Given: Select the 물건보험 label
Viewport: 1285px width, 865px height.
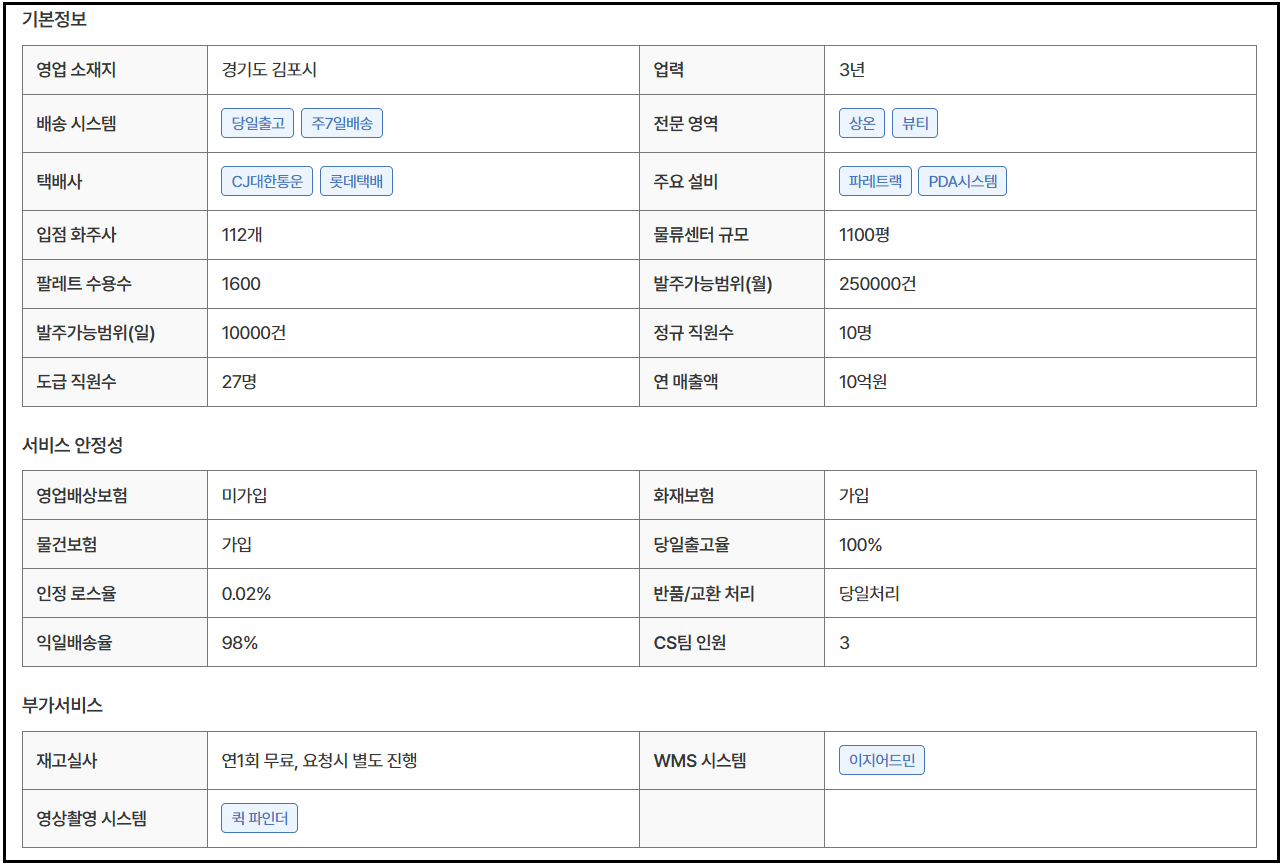Looking at the screenshot, I should (67, 545).
